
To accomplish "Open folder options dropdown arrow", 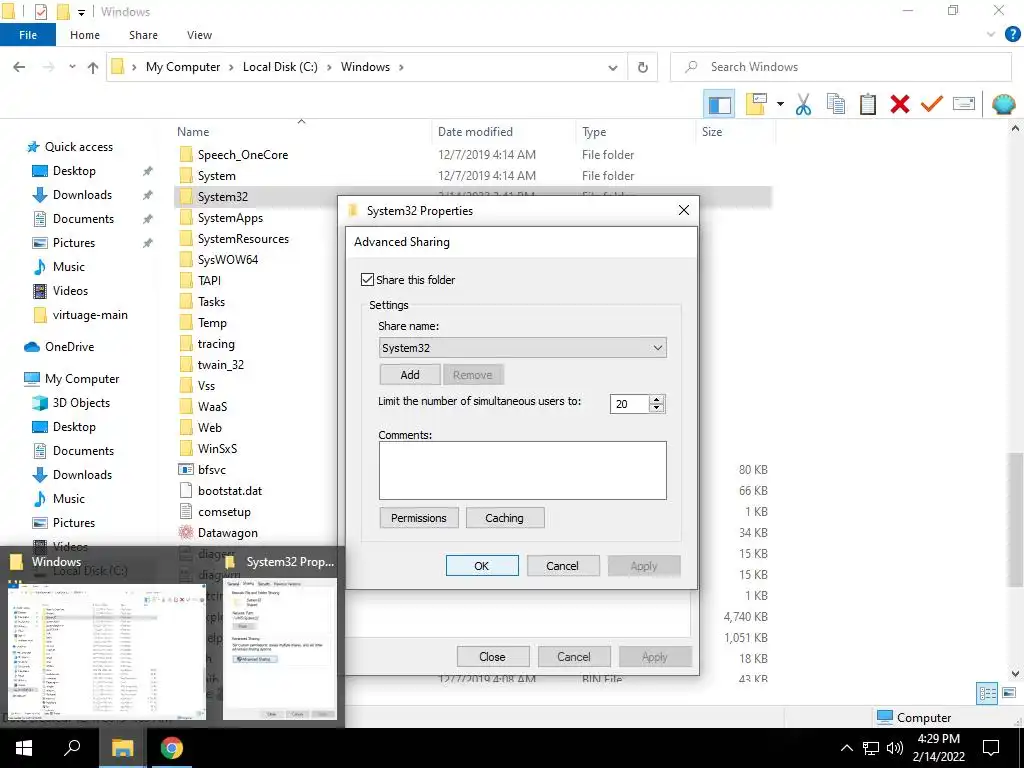I will pos(780,104).
